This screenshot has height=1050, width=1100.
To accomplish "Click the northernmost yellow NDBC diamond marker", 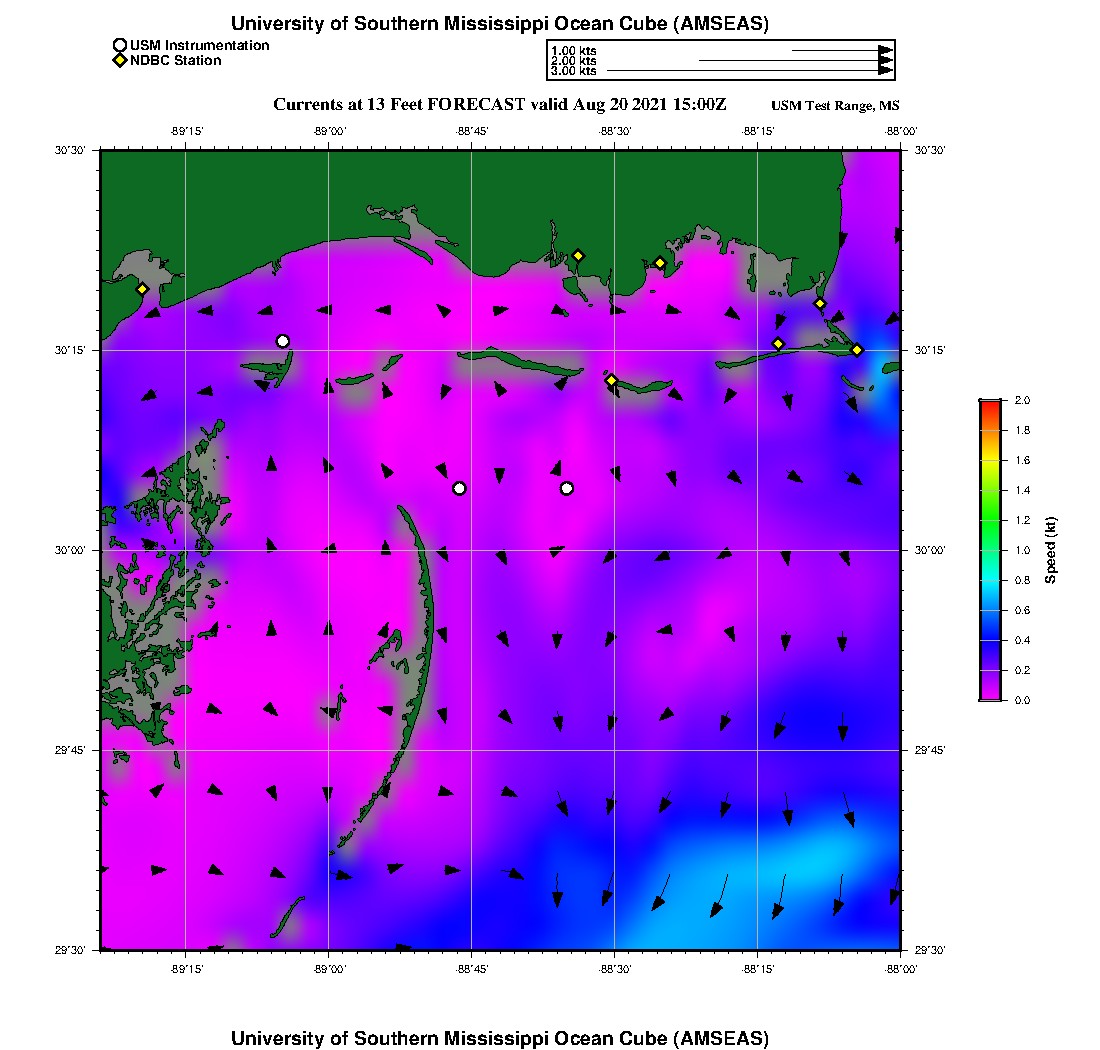I will (578, 255).
